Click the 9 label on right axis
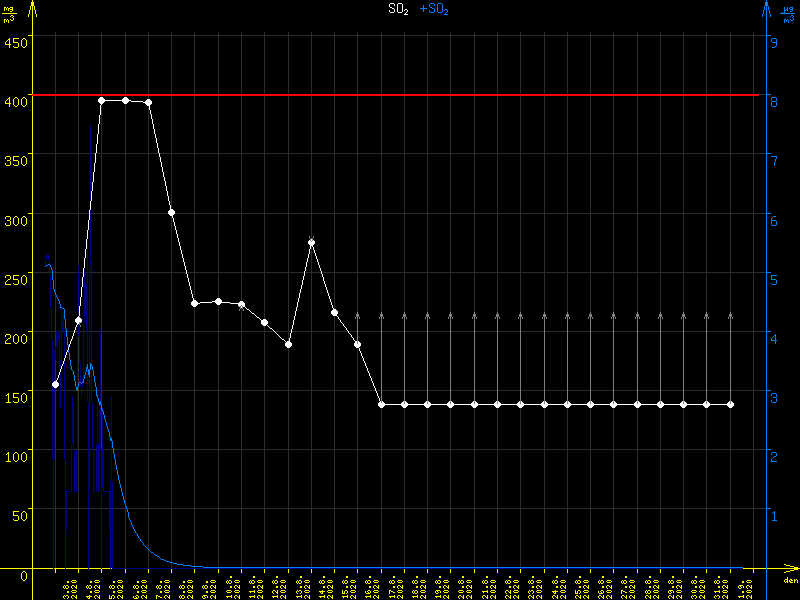The height and width of the screenshot is (600, 800). 773,42
